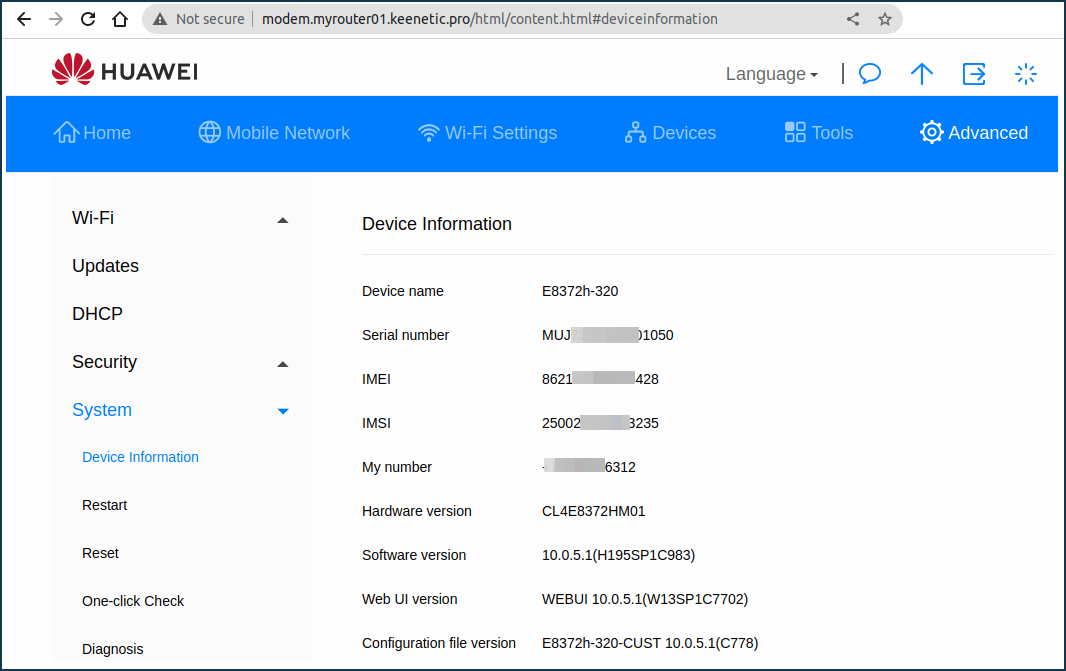Click the browser address bar

point(500,18)
